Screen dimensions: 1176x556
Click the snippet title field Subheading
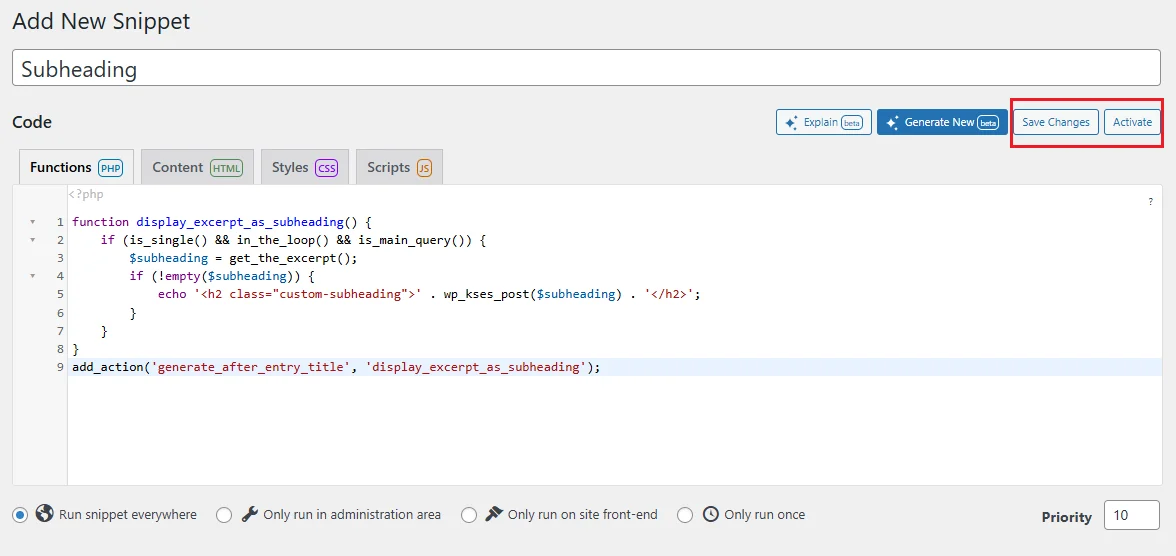click(x=586, y=68)
